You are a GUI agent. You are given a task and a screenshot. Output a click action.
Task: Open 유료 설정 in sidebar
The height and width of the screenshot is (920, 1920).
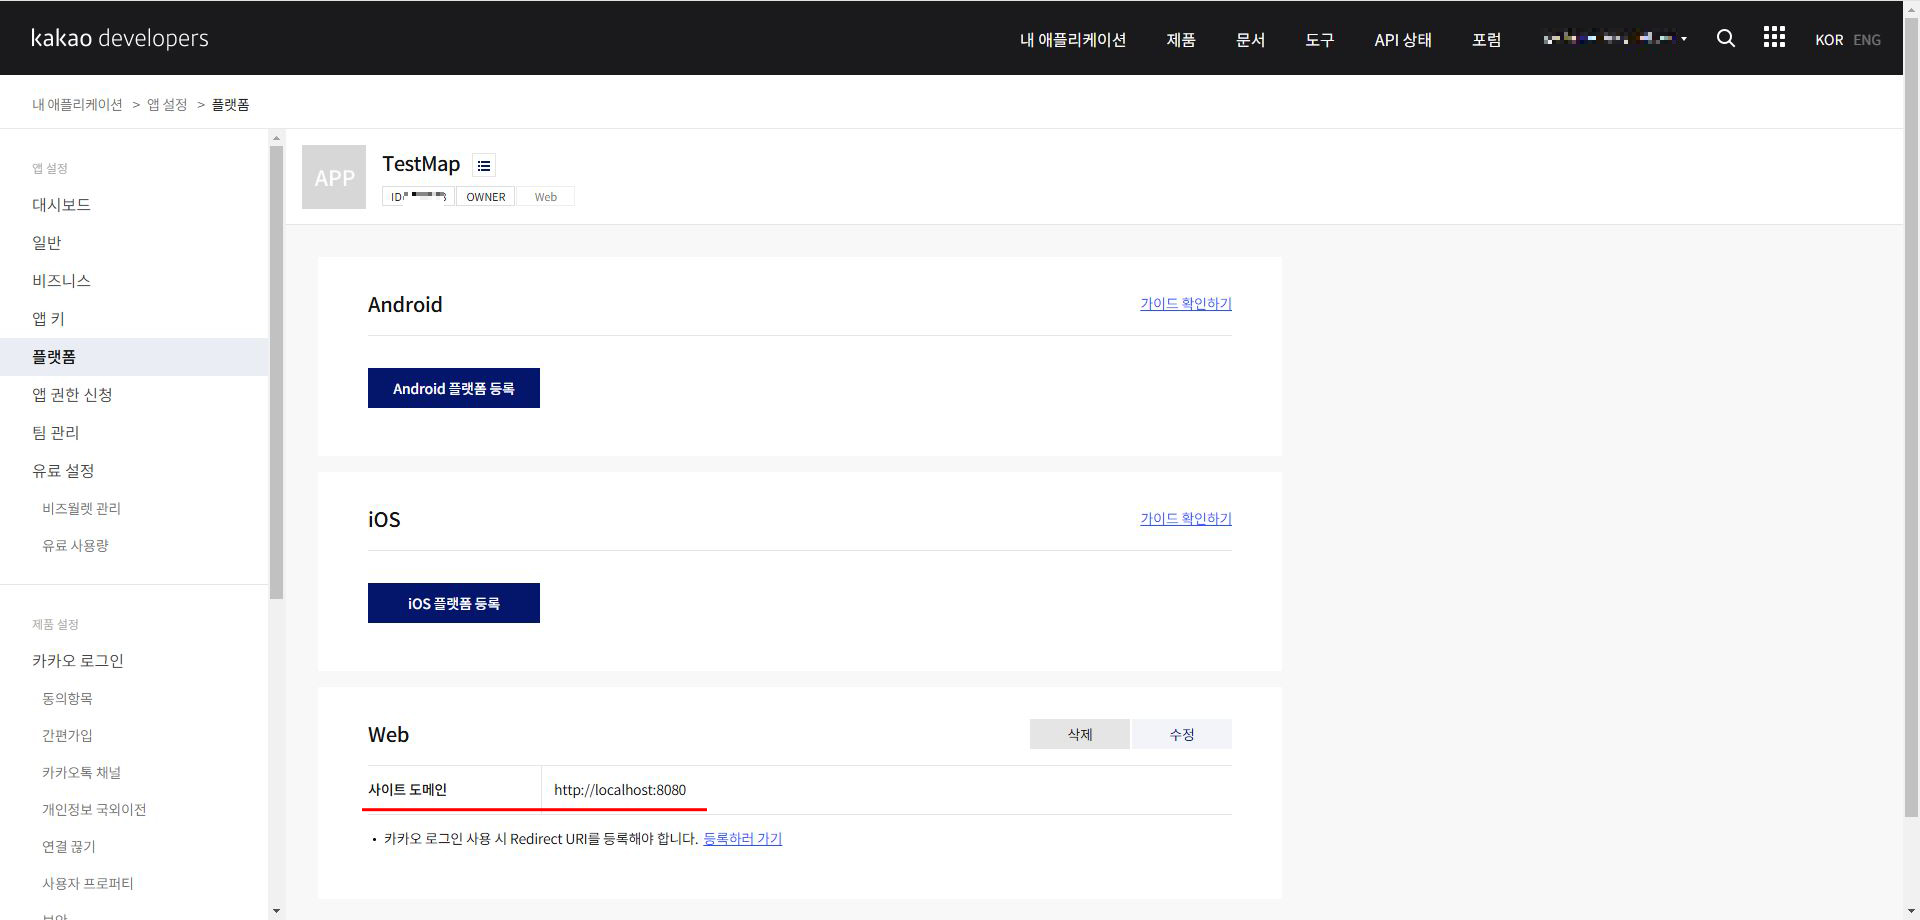pos(63,470)
